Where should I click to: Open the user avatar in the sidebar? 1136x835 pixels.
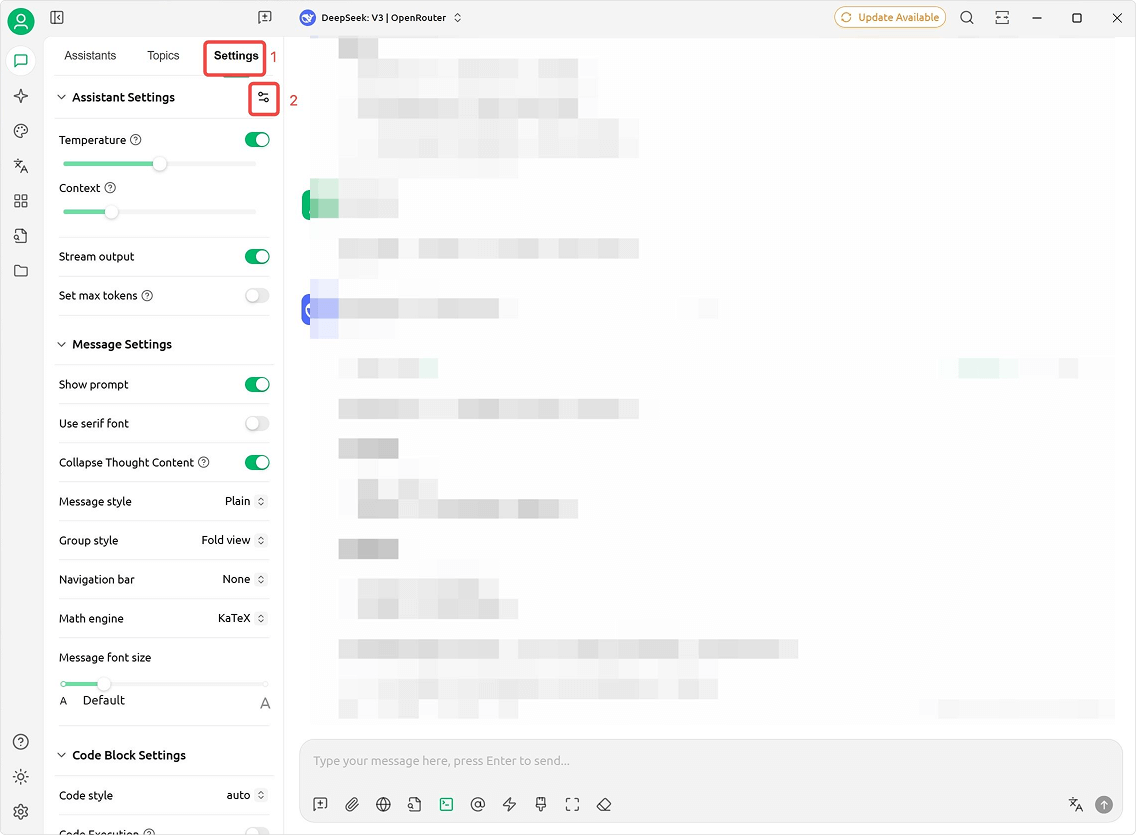(21, 21)
